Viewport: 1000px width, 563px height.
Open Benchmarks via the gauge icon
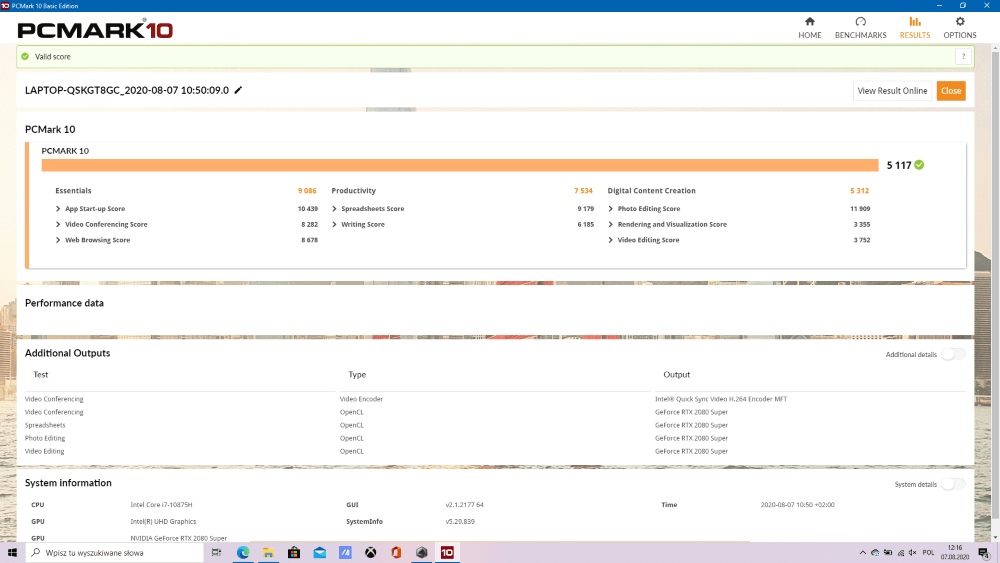(860, 22)
